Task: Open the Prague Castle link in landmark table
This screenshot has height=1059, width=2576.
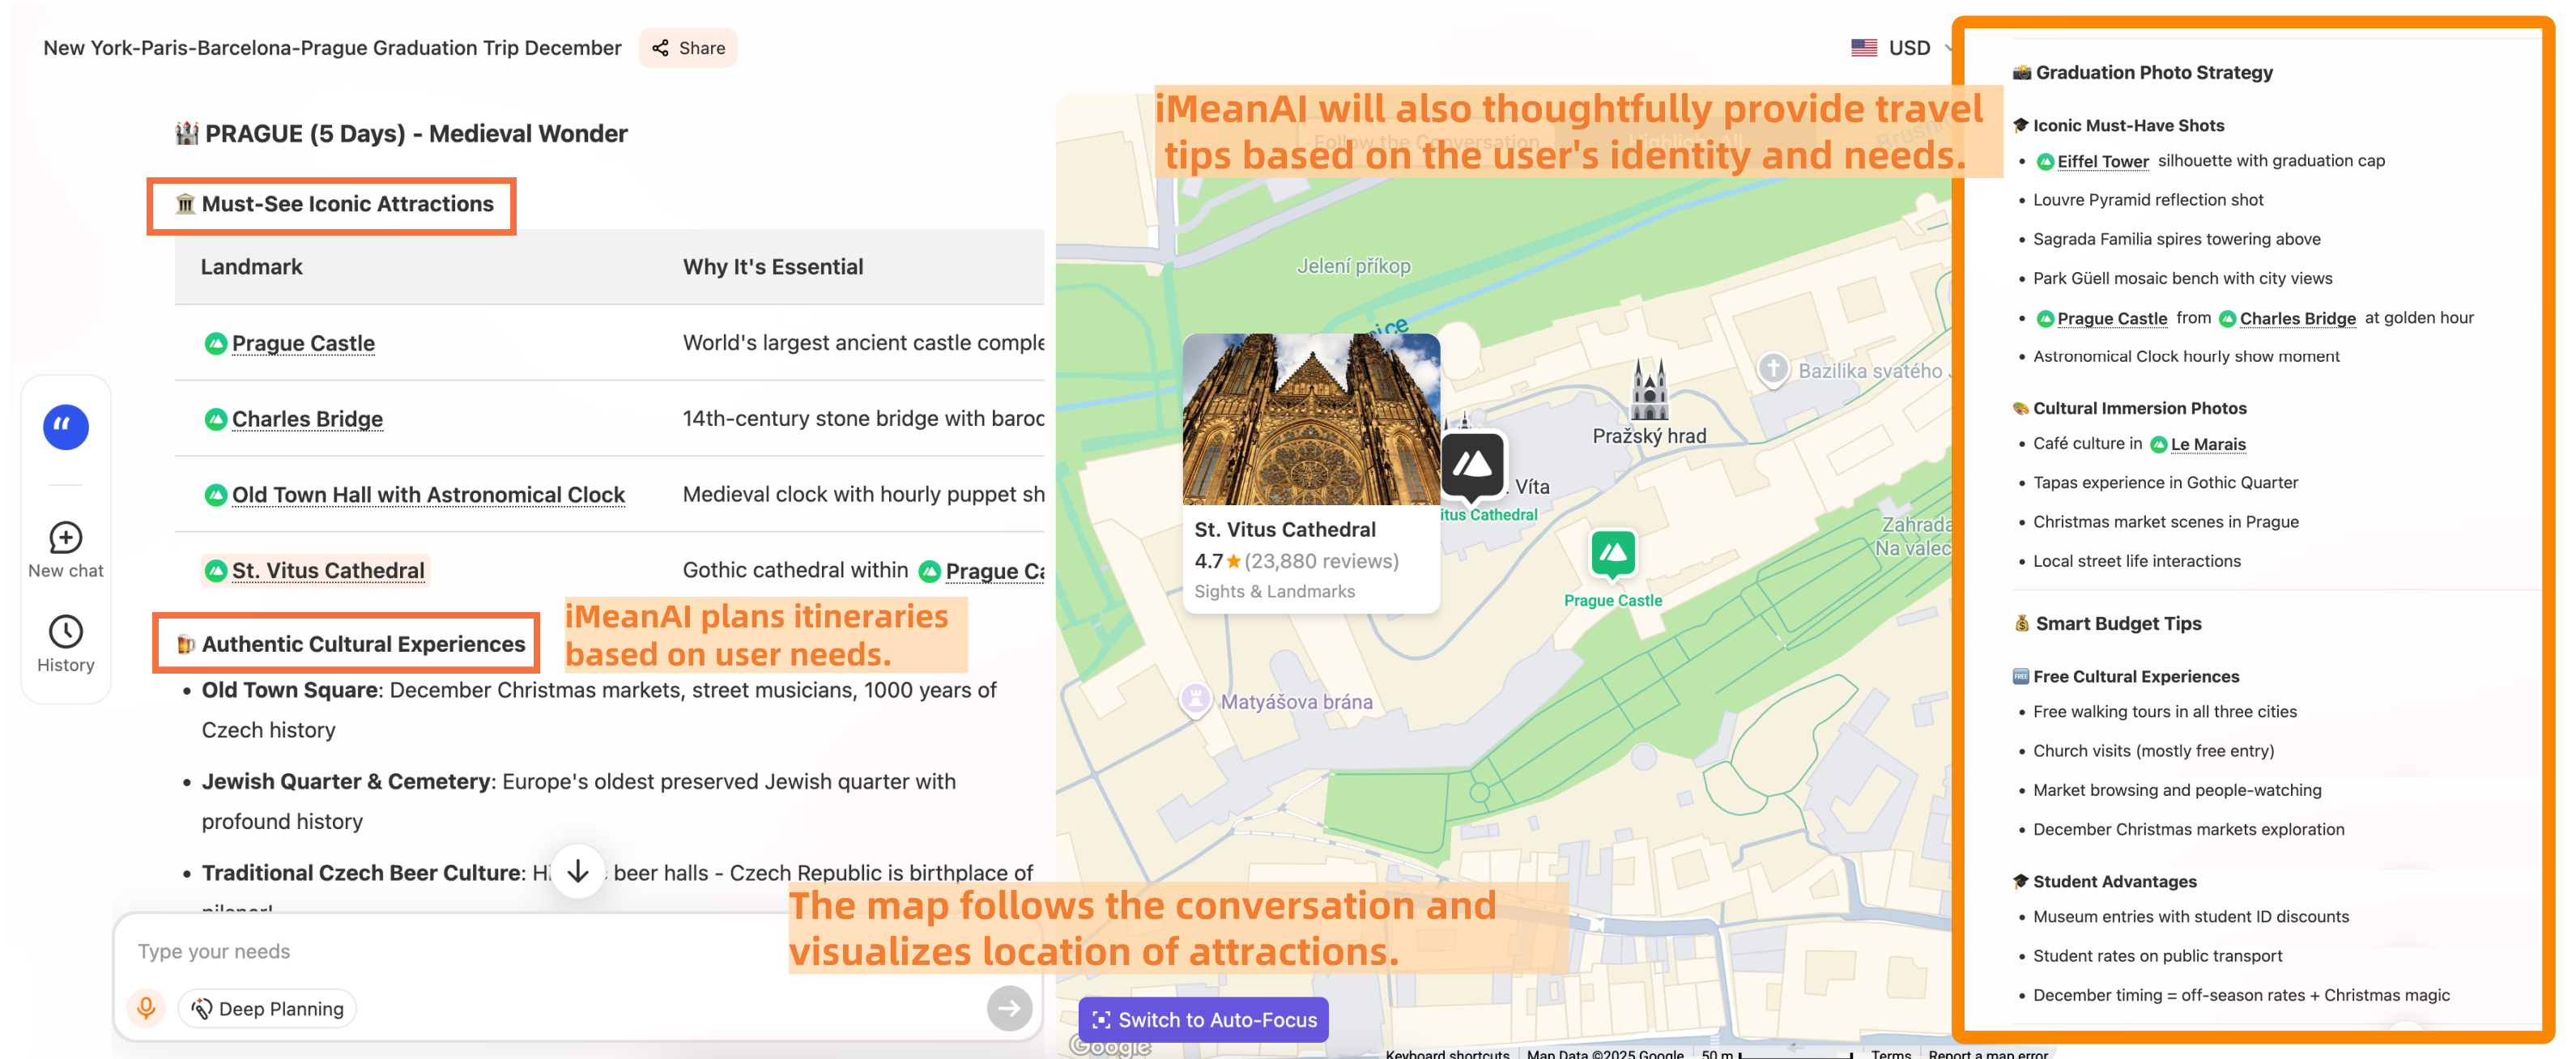Action: 303,343
